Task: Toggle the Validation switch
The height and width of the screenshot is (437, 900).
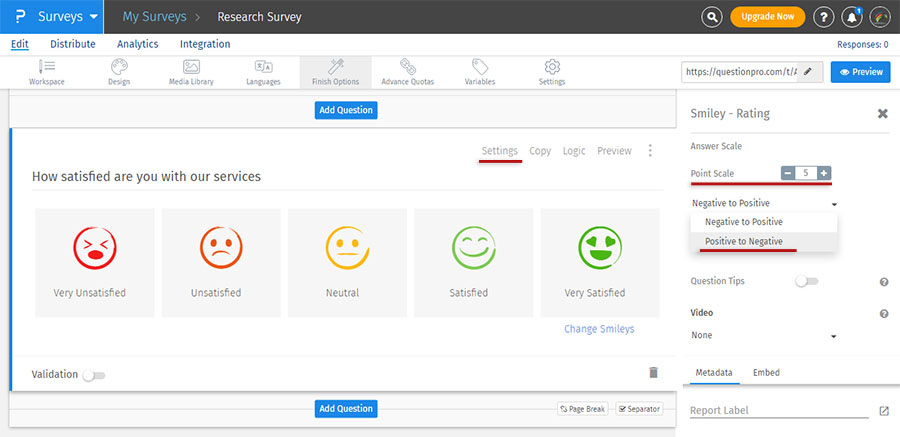Action: pyautogui.click(x=93, y=375)
